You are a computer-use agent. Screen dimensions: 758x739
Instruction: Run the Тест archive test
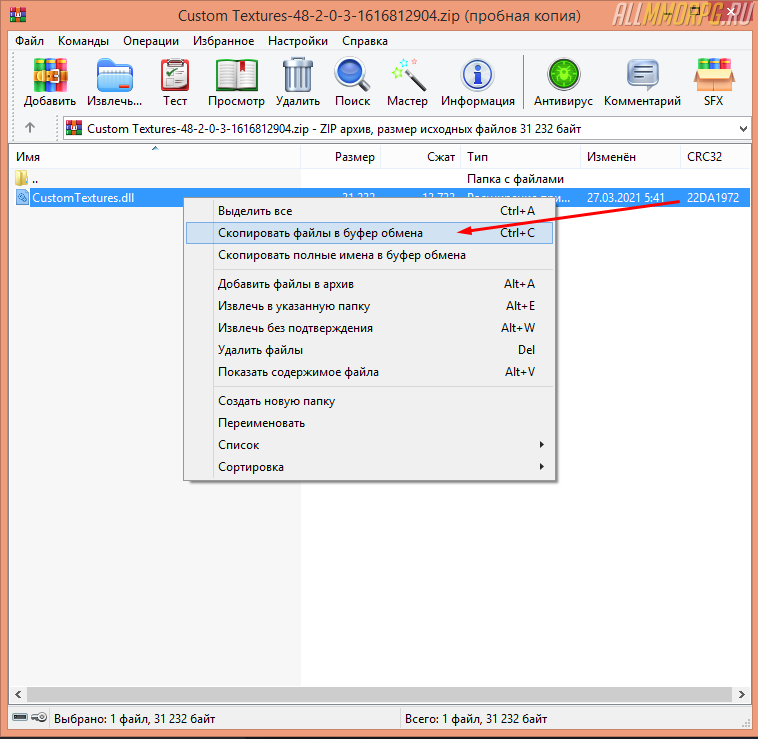[175, 75]
